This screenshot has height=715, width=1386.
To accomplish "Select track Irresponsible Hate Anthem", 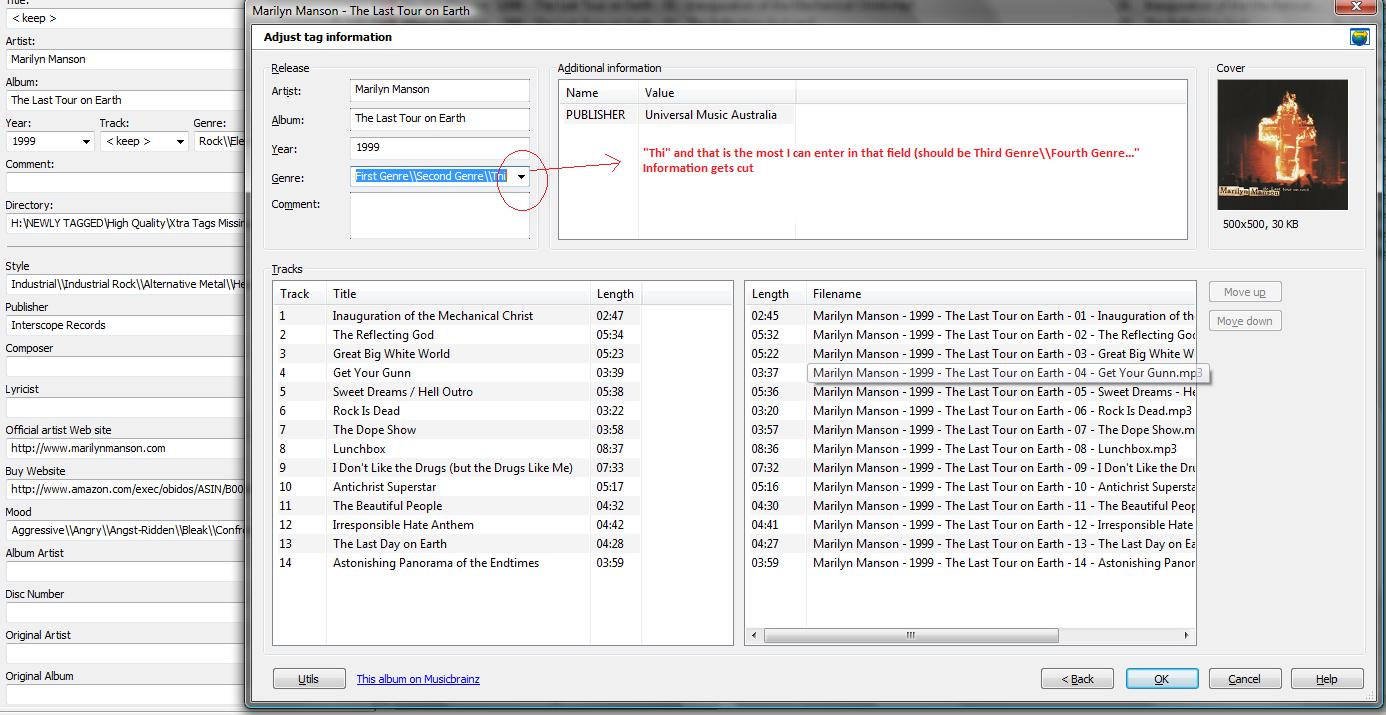I will 403,525.
